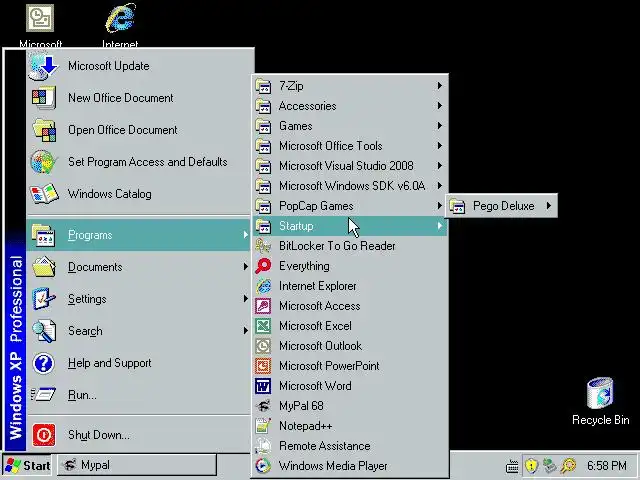This screenshot has width=640, height=480.
Task: Choose Documents in the Start menu
Action: pos(138,267)
